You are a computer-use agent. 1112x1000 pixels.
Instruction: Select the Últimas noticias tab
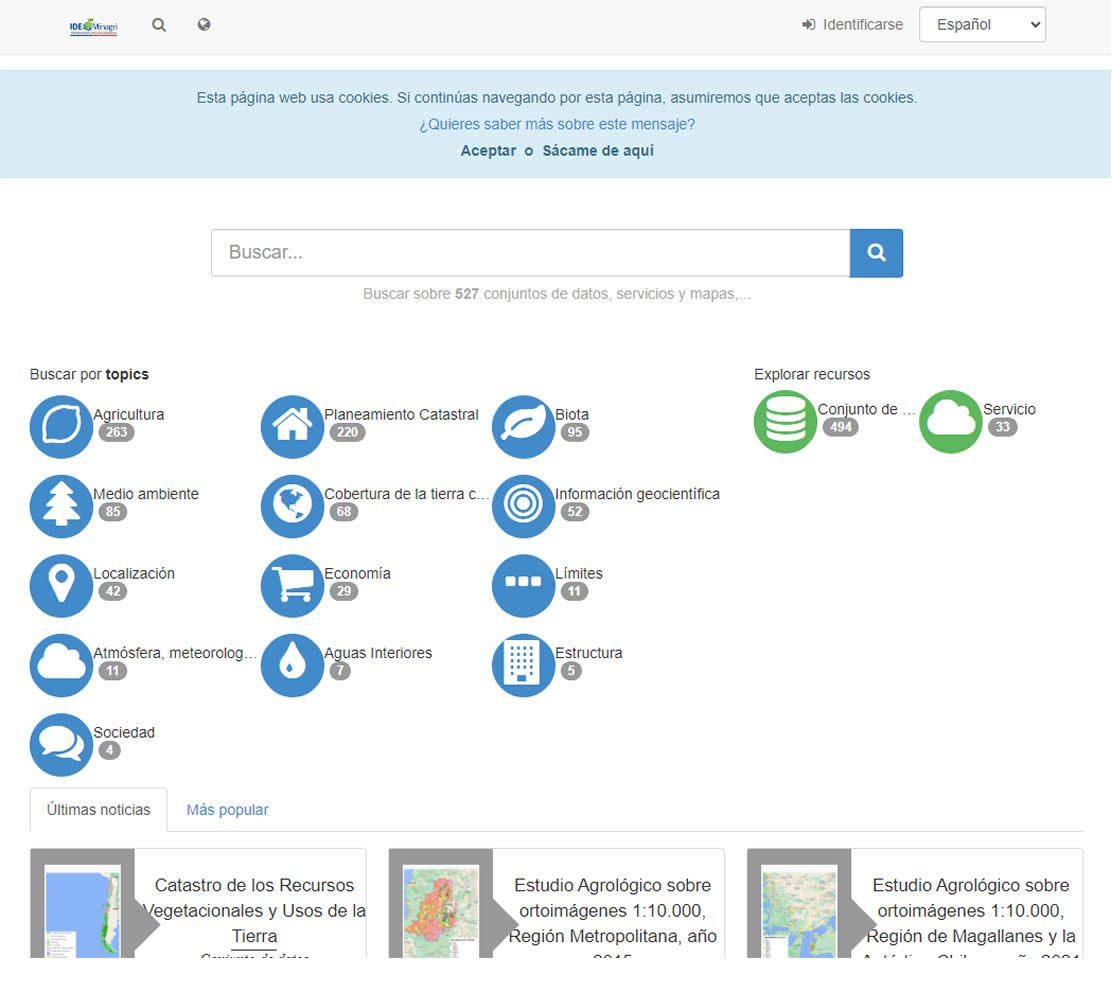98,810
